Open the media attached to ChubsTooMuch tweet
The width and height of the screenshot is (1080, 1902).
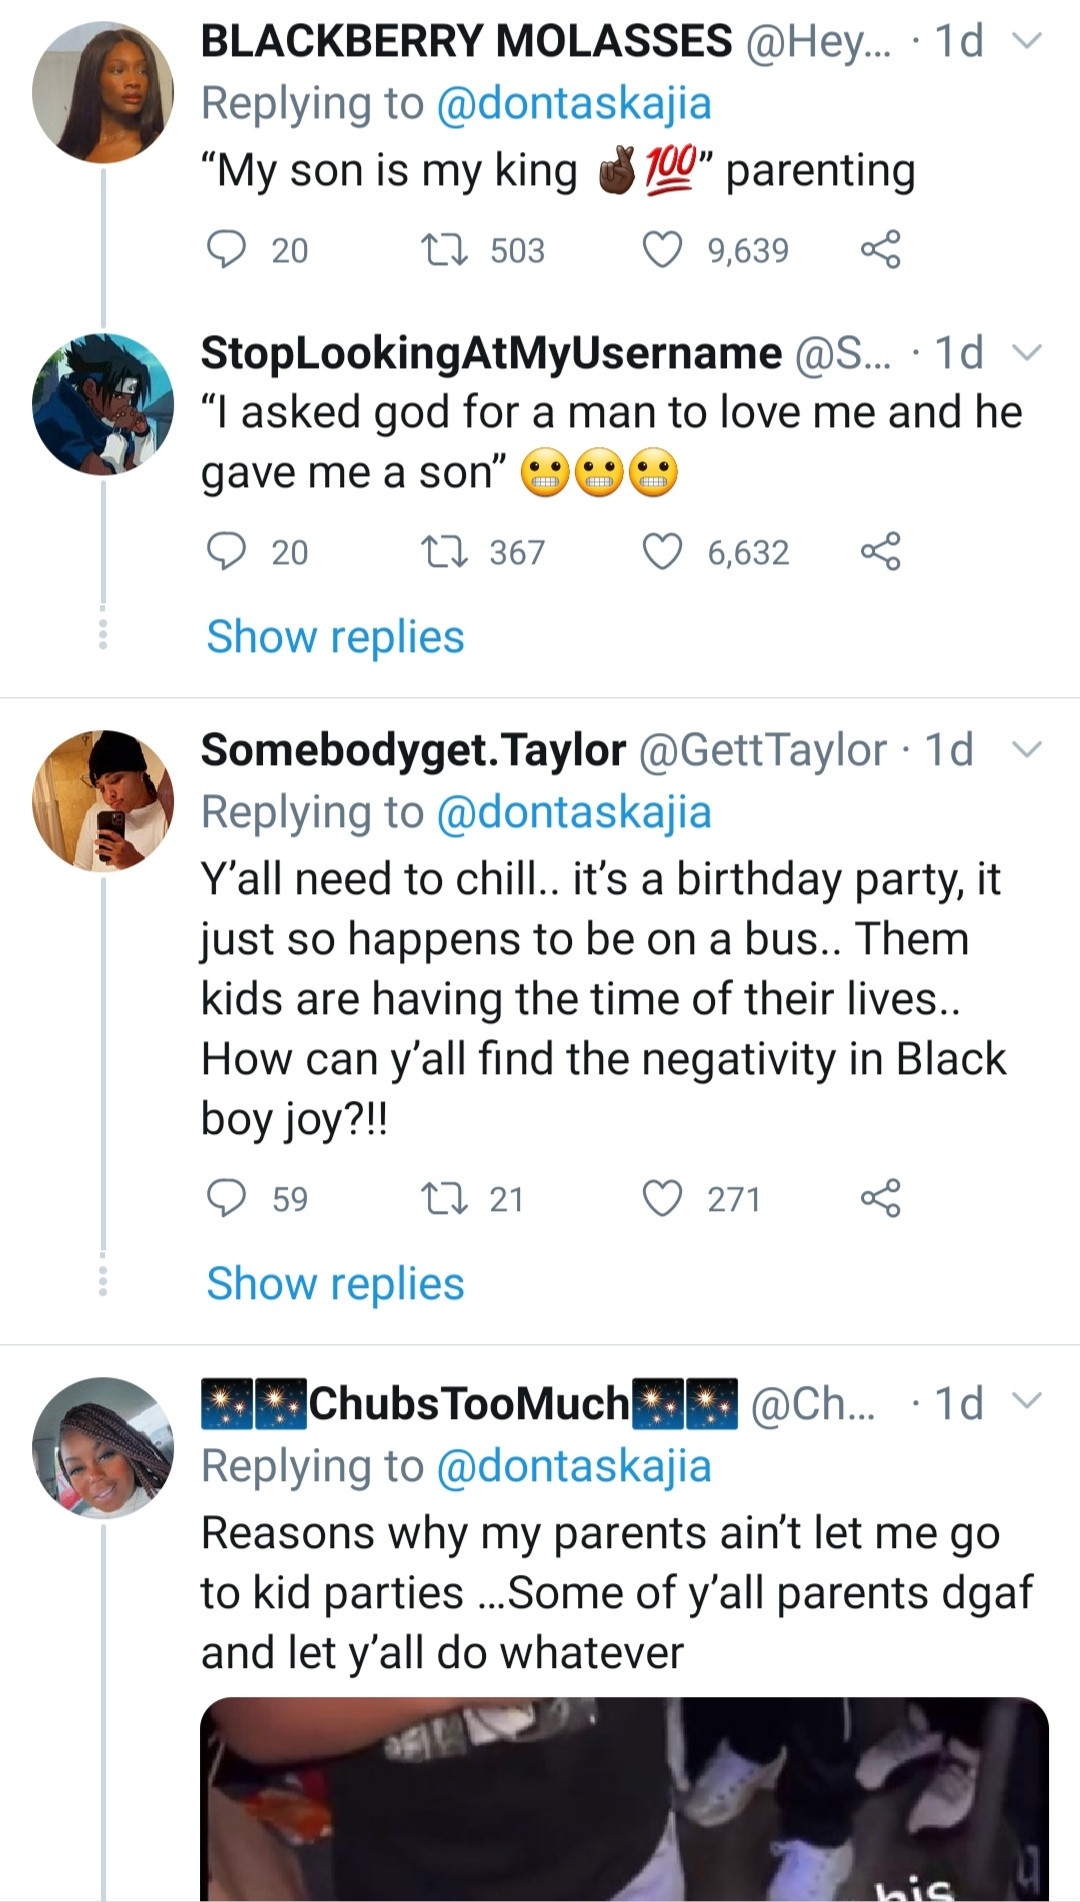[x=624, y=1798]
